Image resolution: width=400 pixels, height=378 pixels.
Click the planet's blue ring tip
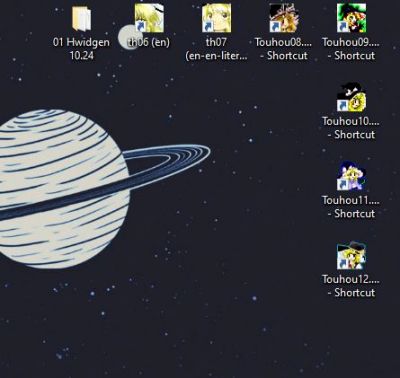[x=204, y=152]
